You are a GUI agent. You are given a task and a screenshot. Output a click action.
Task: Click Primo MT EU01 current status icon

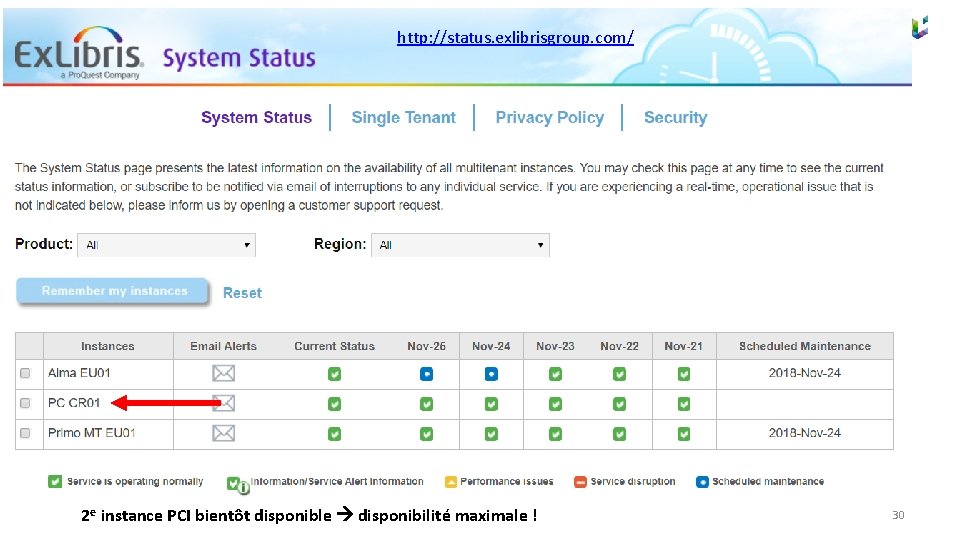pyautogui.click(x=334, y=434)
